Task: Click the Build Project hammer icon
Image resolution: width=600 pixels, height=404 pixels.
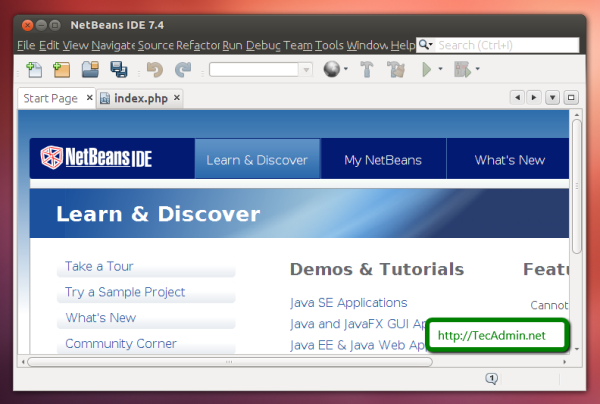Action: tap(366, 69)
